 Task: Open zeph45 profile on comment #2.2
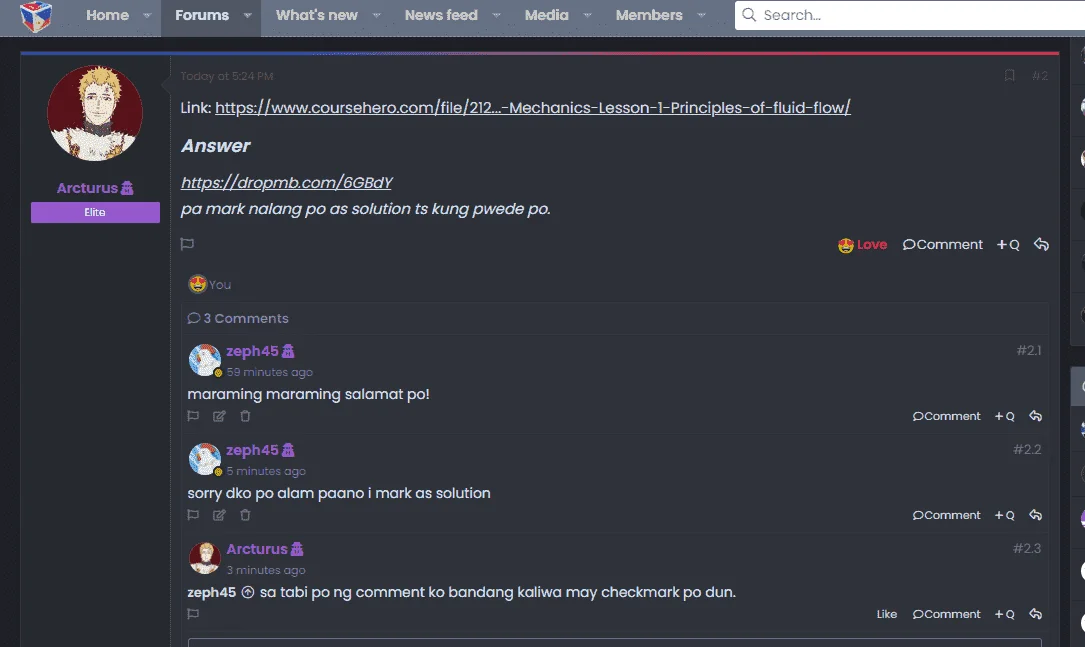tap(253, 450)
